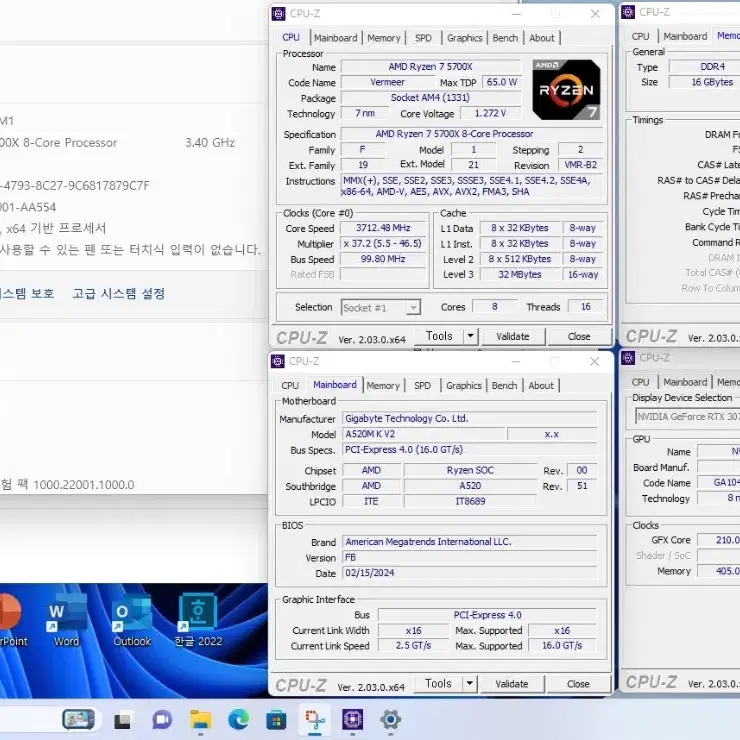Open NVIDIA GeForce RTX display device dropdown
Image resolution: width=740 pixels, height=740 pixels.
(x=688, y=417)
